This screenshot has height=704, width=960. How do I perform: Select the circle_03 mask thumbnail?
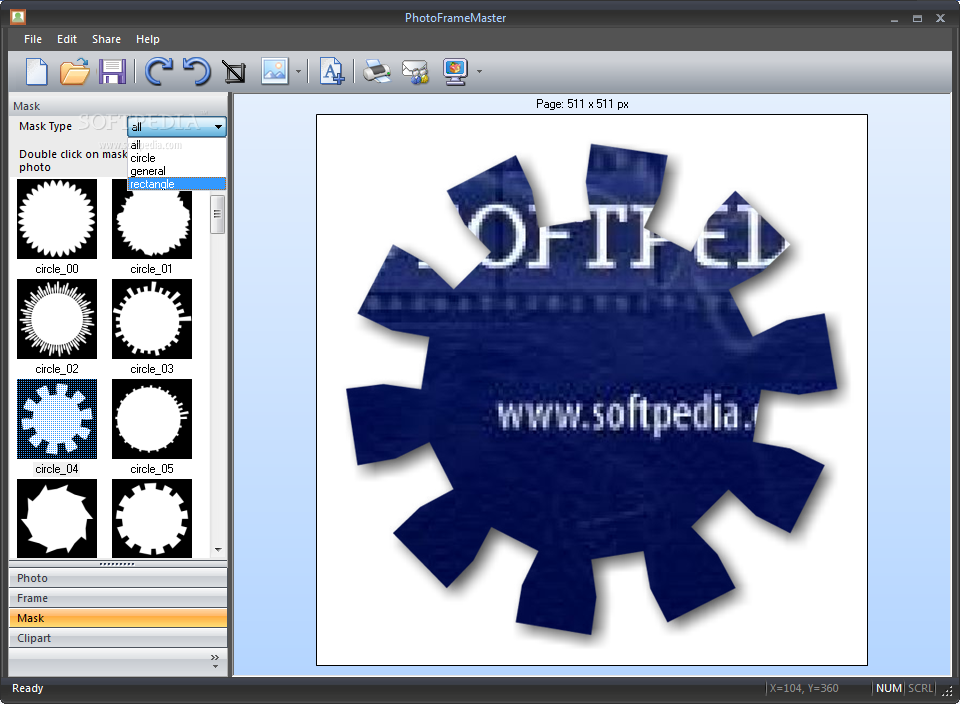pos(152,319)
